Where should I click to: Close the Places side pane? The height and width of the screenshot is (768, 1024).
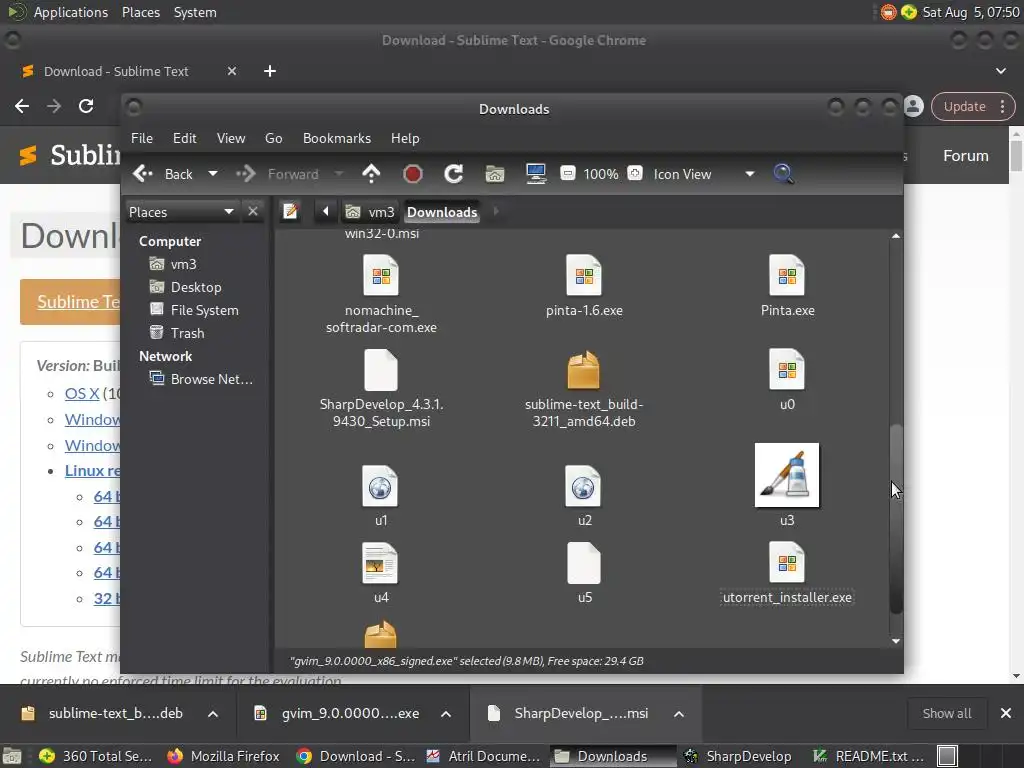(253, 212)
